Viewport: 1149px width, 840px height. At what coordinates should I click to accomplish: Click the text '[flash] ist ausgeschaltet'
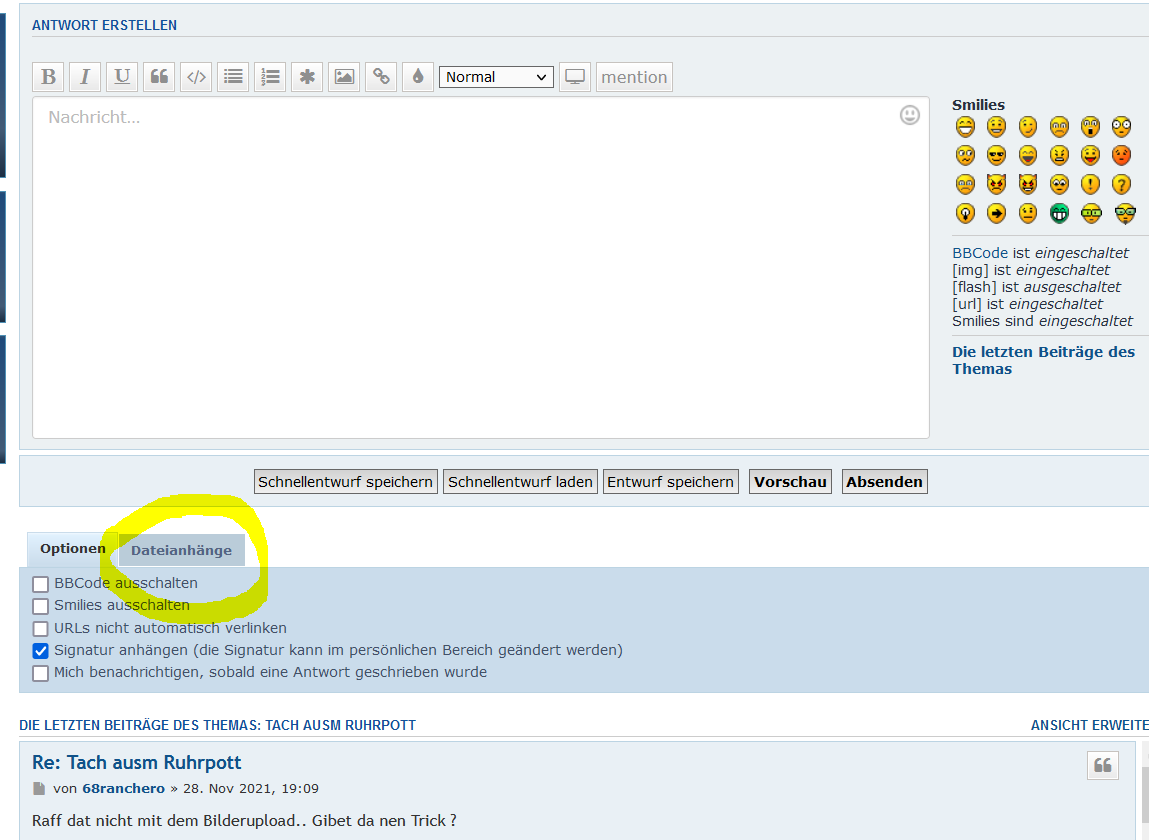click(1036, 287)
